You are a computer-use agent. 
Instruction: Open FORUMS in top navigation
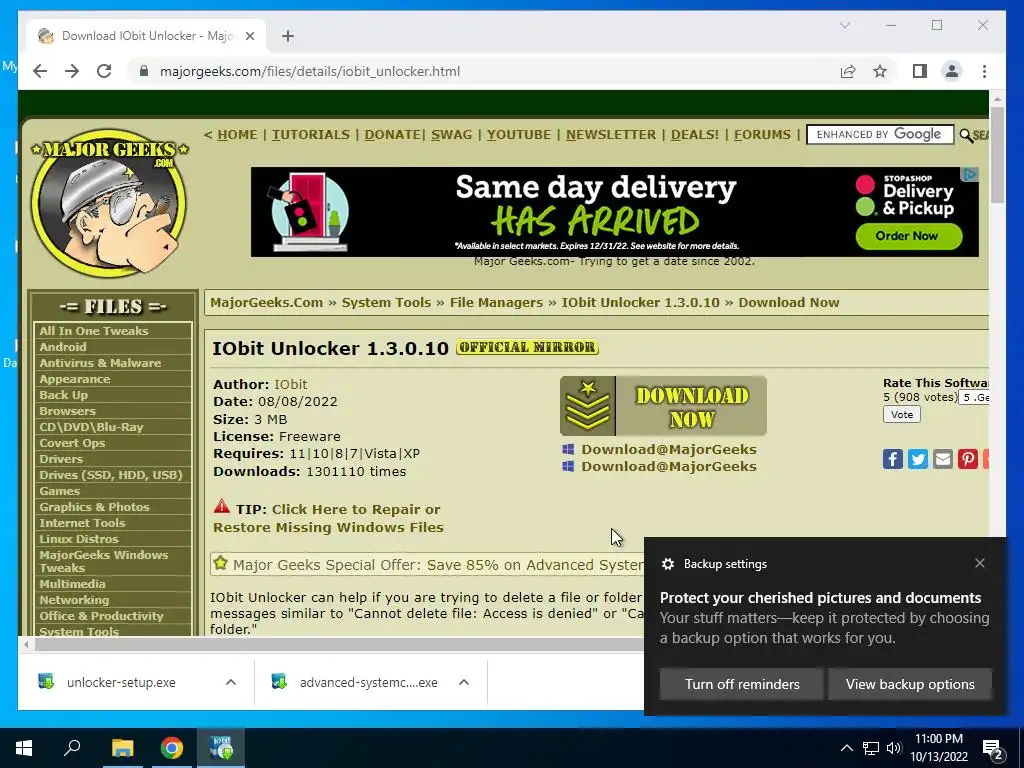(x=762, y=135)
